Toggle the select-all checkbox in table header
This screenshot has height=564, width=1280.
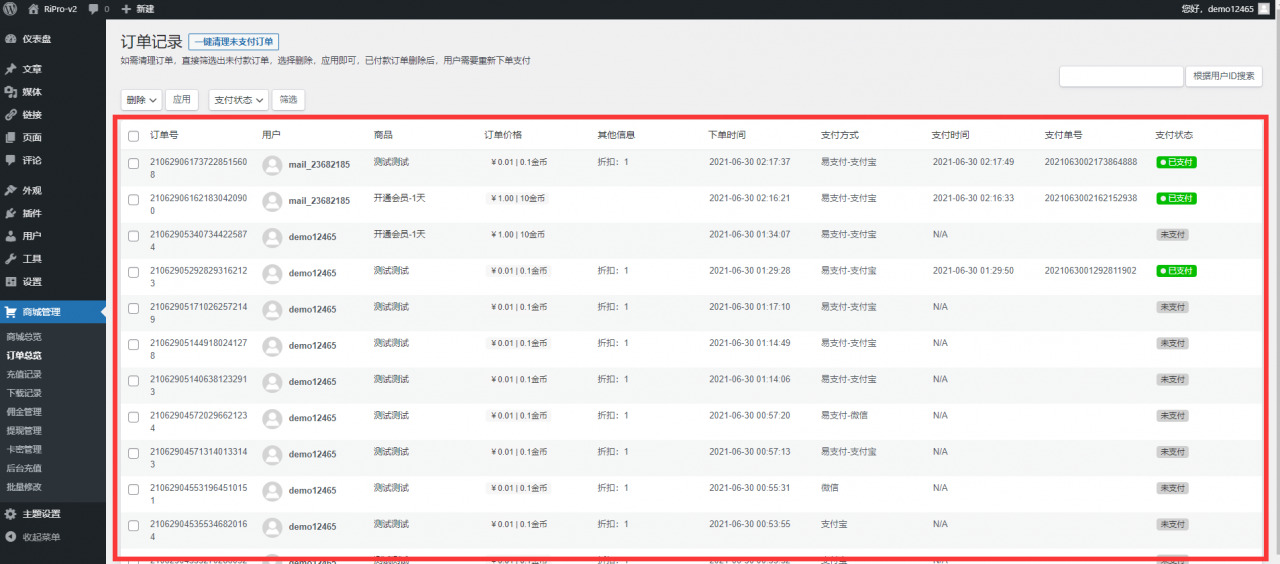click(133, 136)
